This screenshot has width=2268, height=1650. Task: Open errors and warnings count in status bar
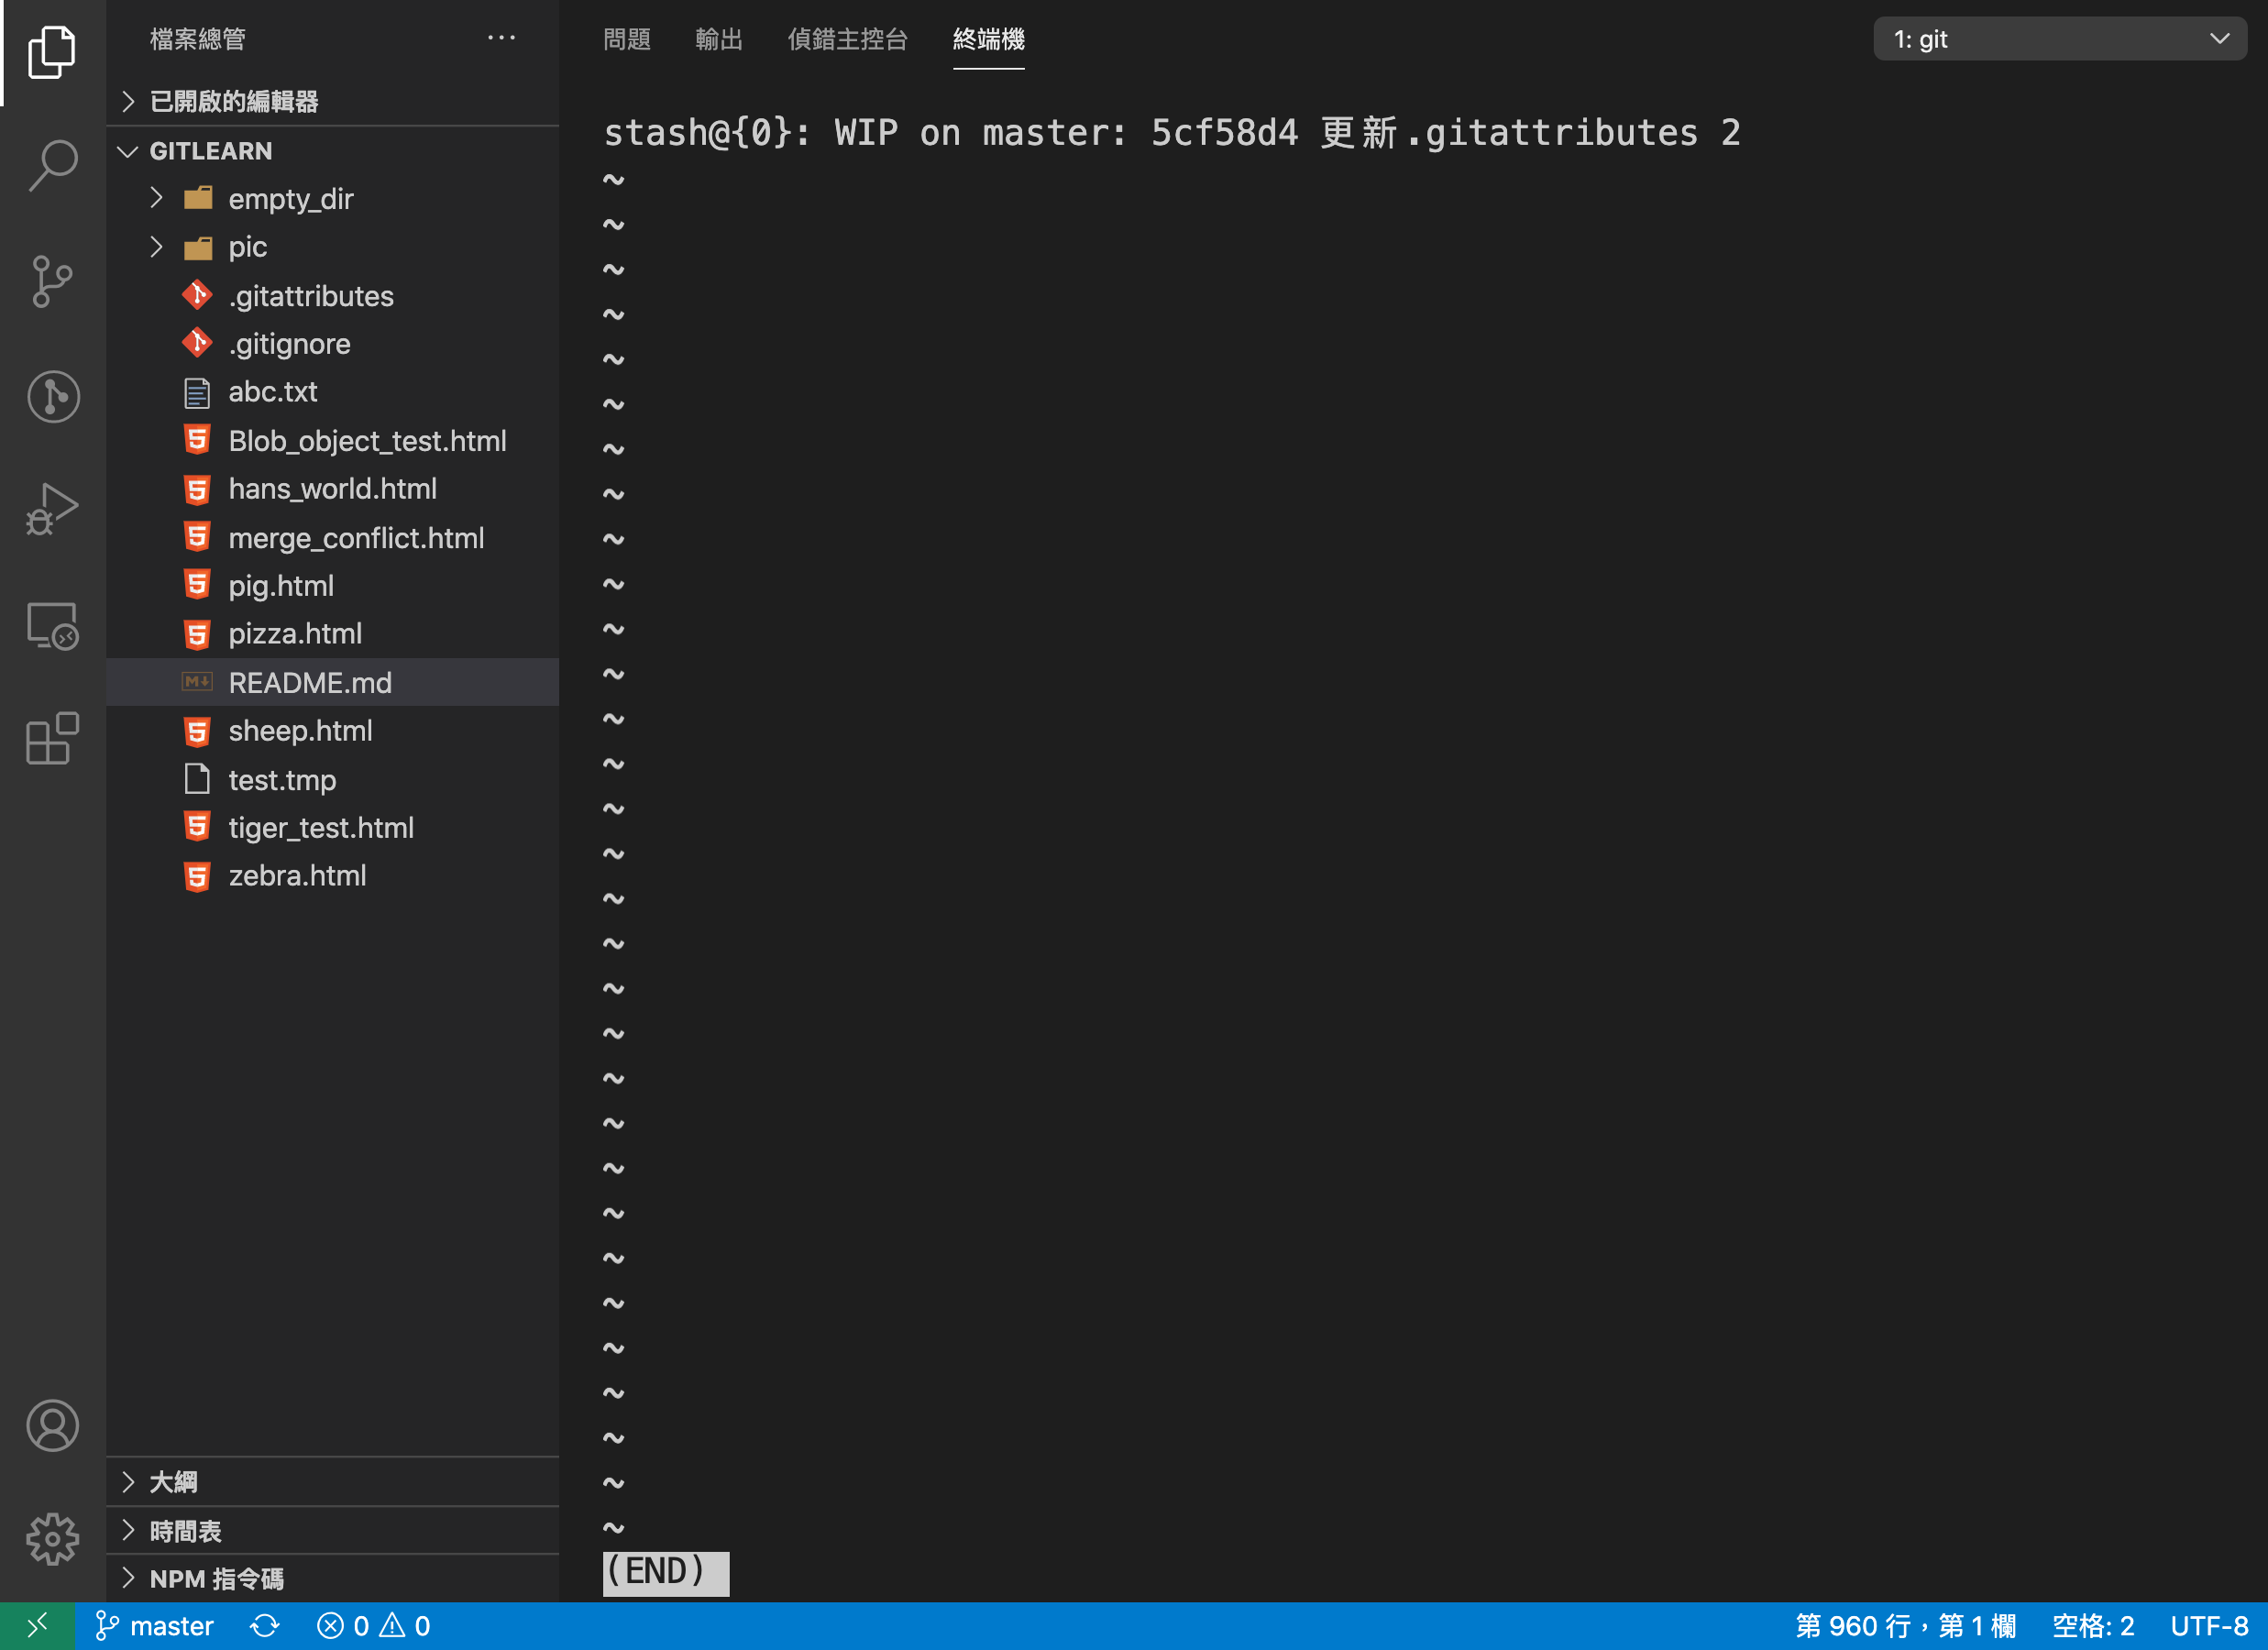[x=374, y=1626]
